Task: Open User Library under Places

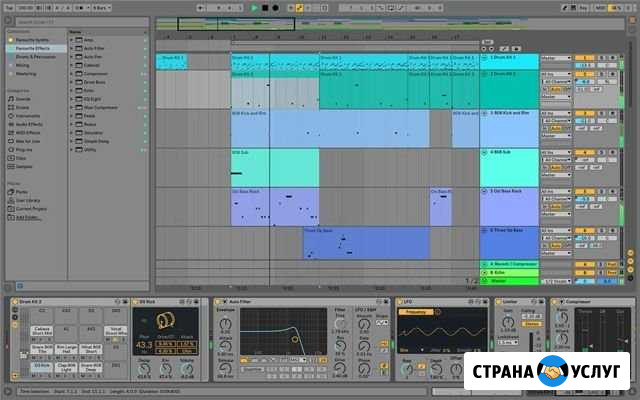Action: coord(28,200)
